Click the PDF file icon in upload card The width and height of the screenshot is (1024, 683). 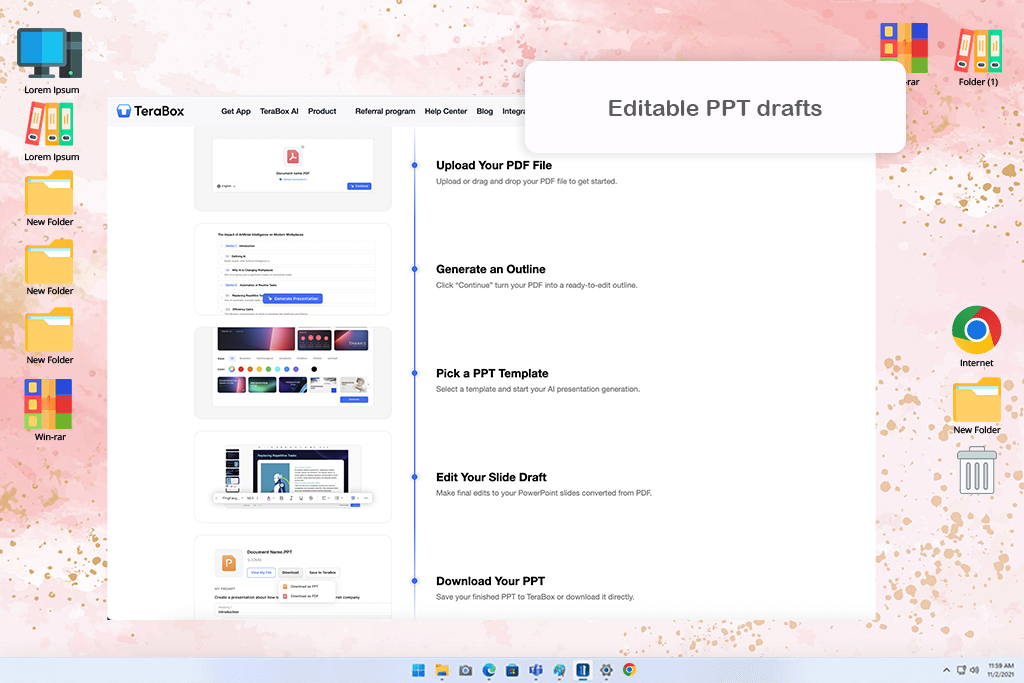[x=293, y=157]
